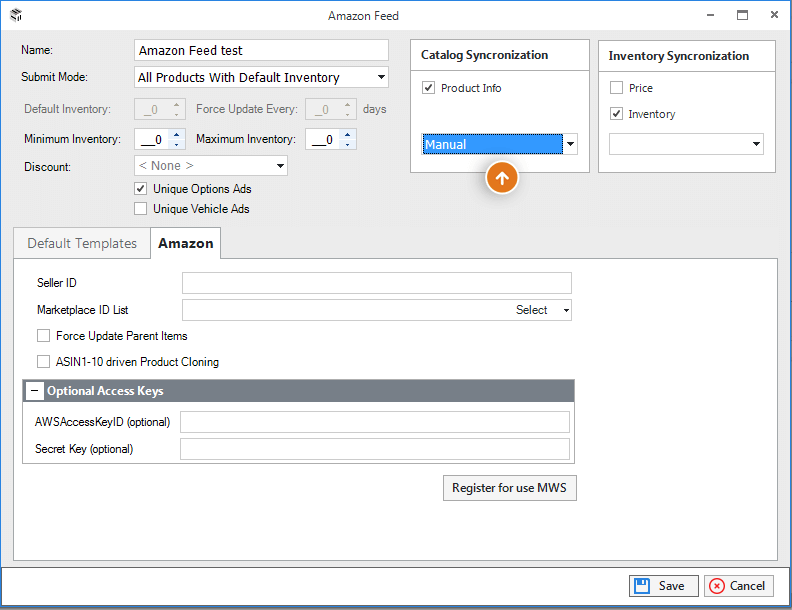
Task: Click the Minimum Inventory value field
Action: [152, 139]
